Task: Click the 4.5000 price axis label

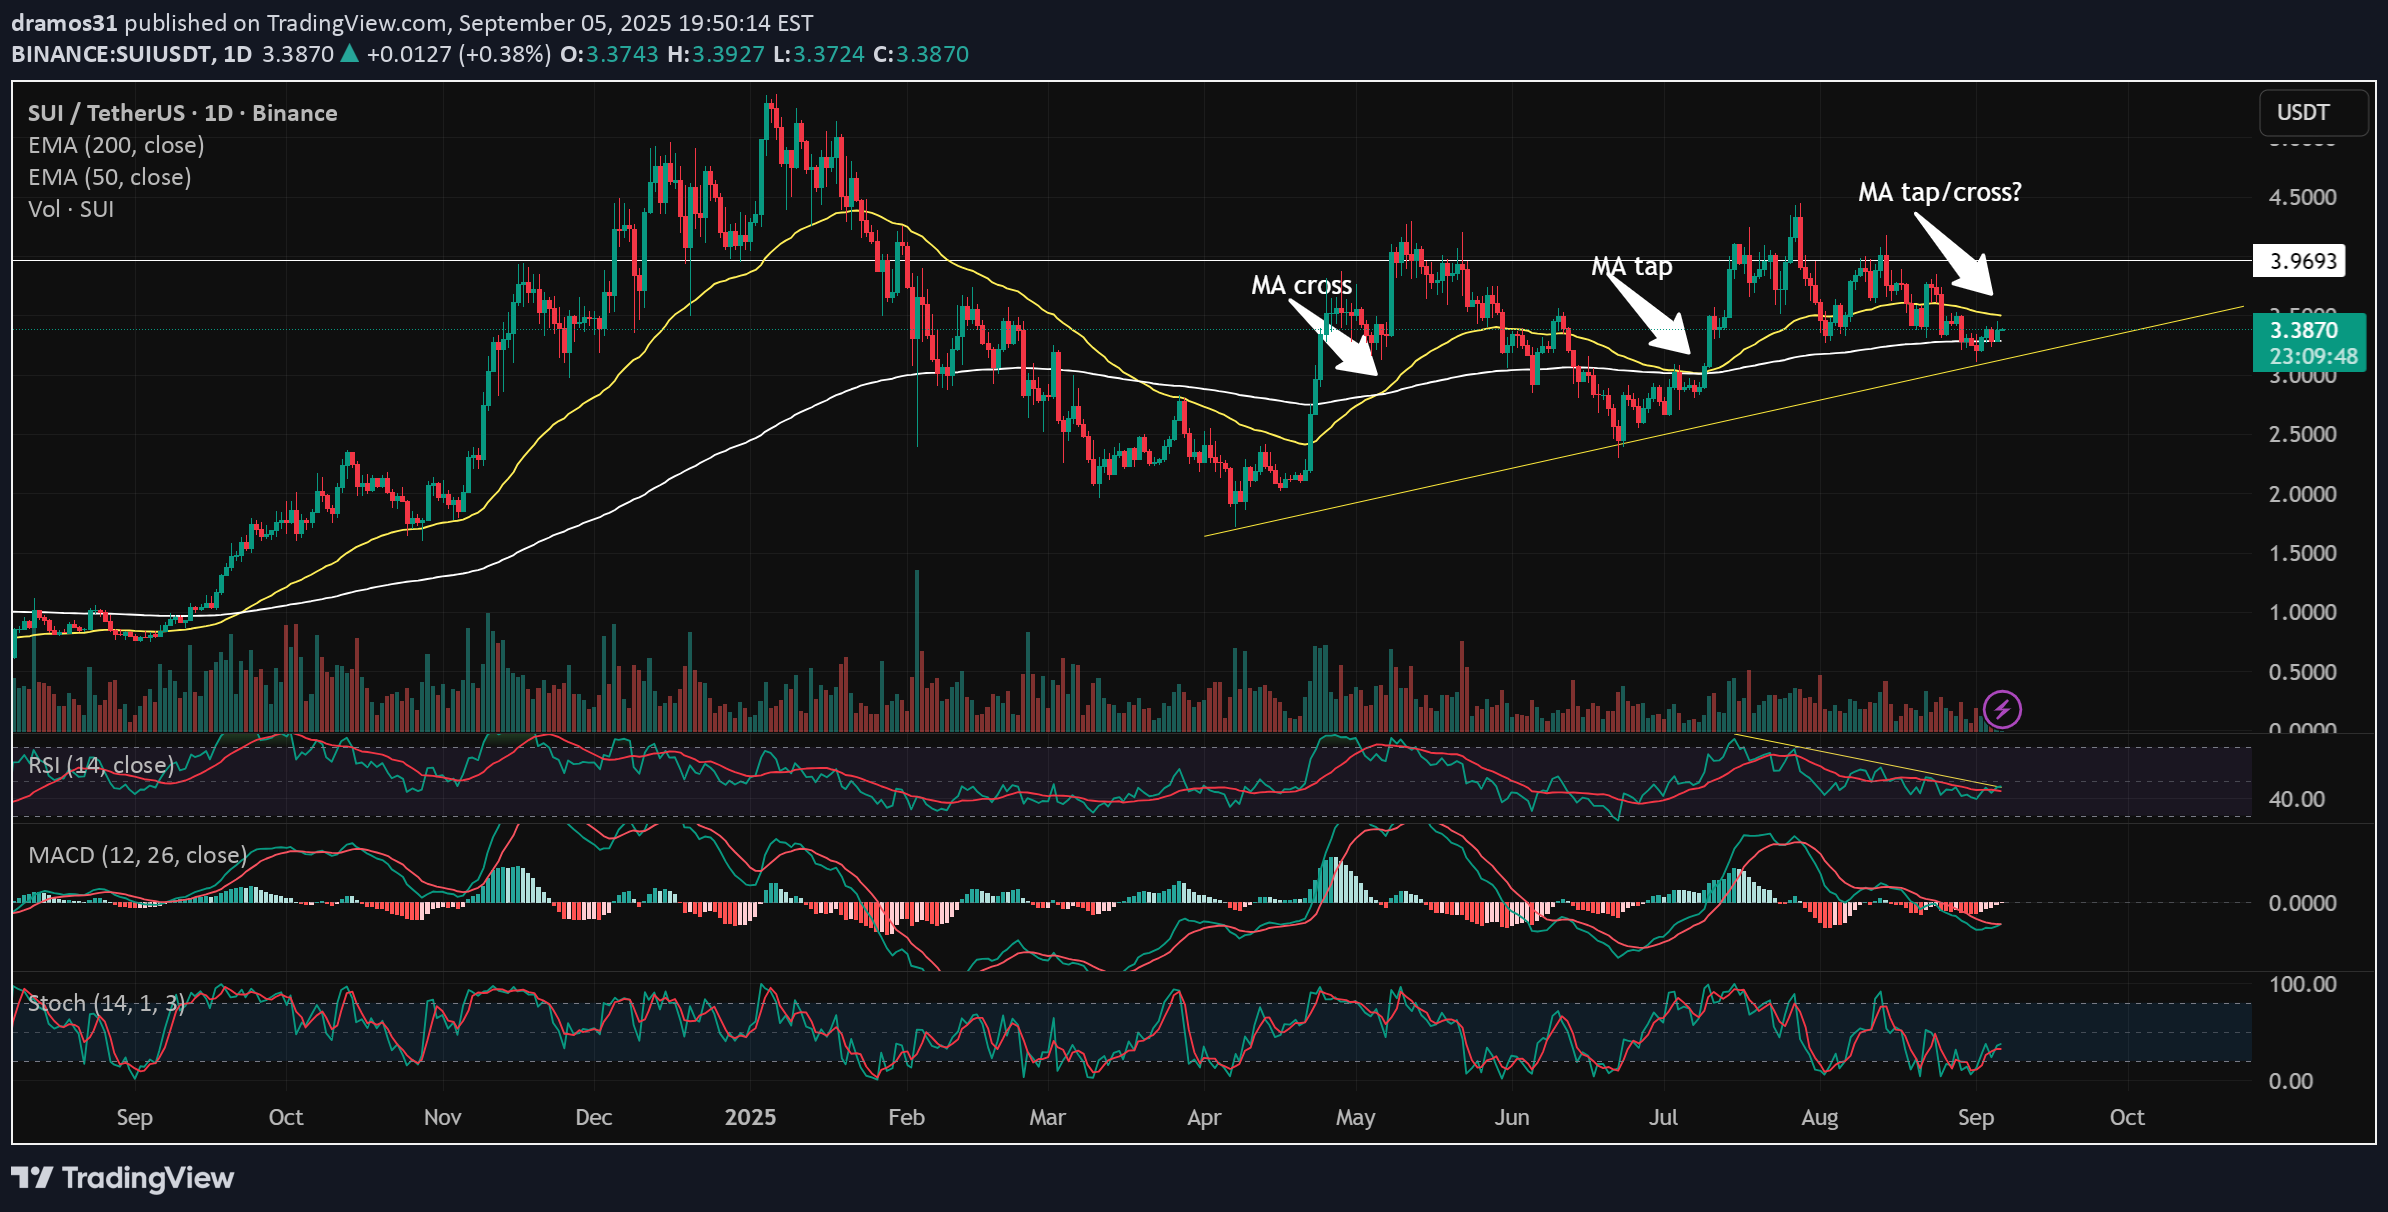Action: (x=2303, y=197)
